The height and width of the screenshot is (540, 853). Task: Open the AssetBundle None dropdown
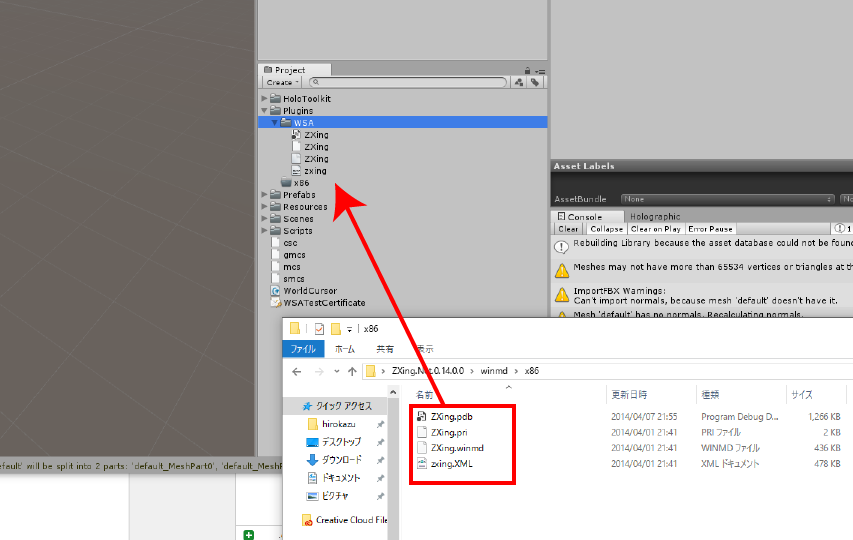point(728,199)
